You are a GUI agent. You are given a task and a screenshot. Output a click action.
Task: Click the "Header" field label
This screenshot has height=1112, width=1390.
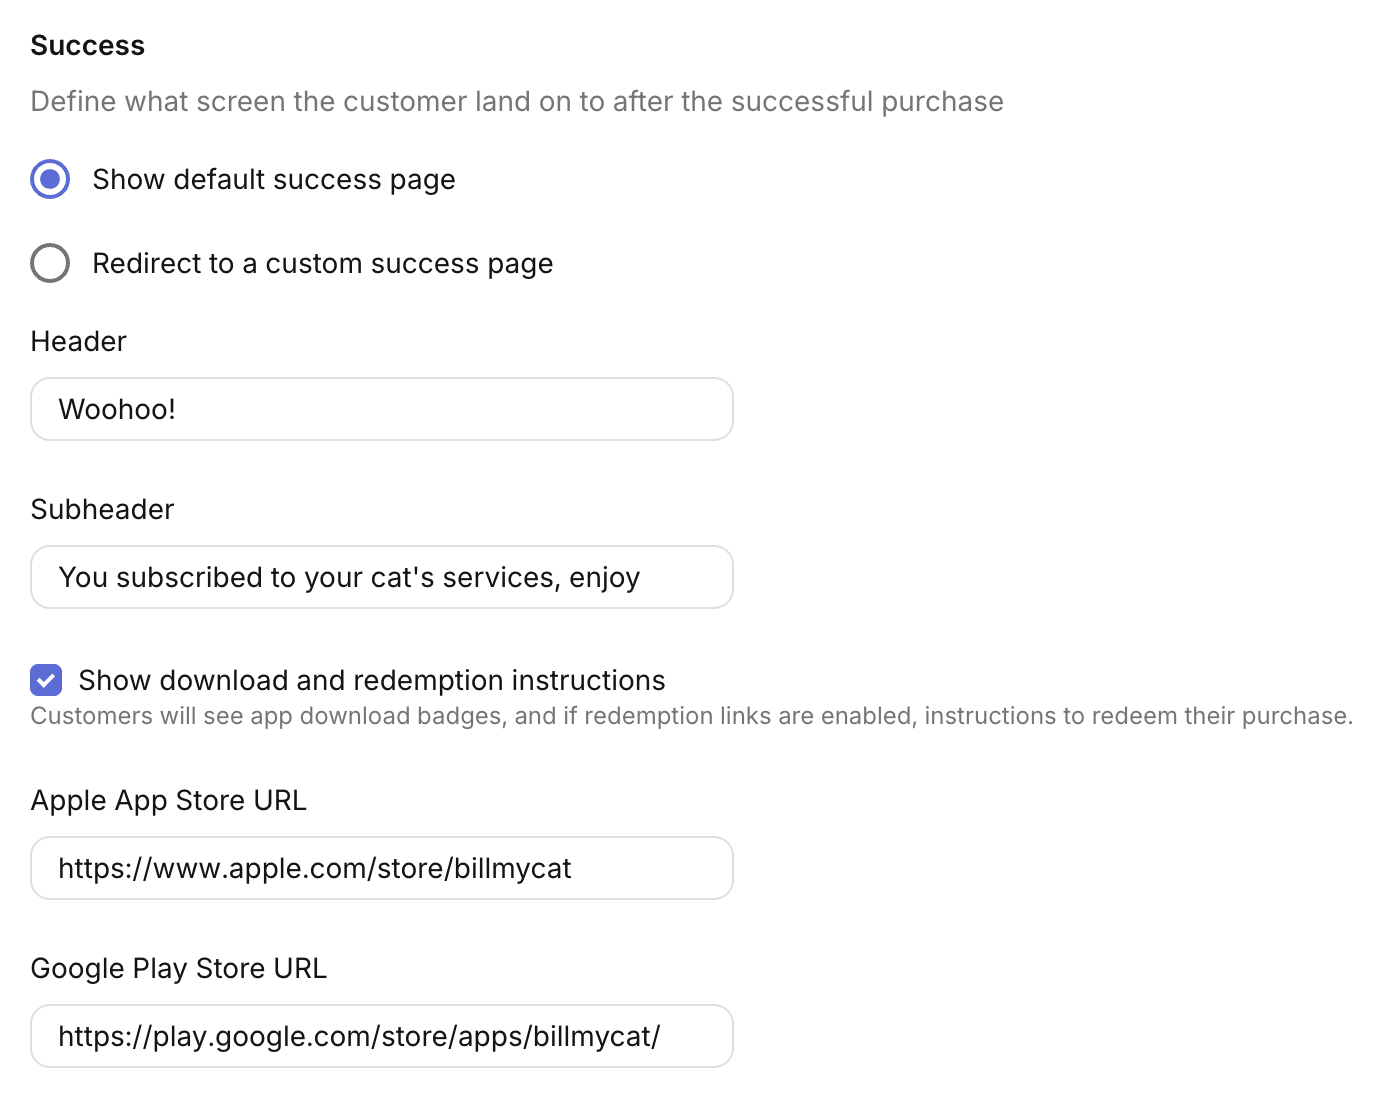click(79, 342)
